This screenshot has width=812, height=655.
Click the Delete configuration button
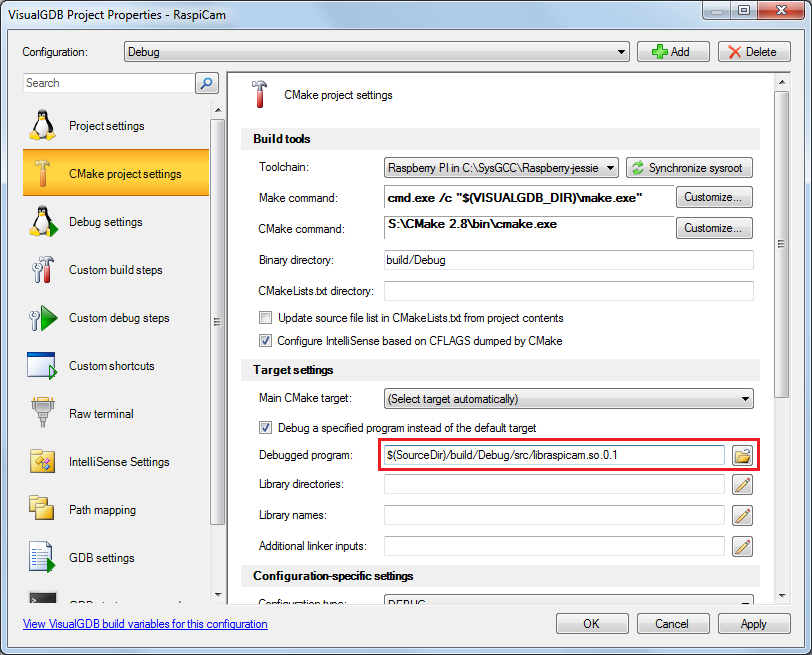(754, 52)
